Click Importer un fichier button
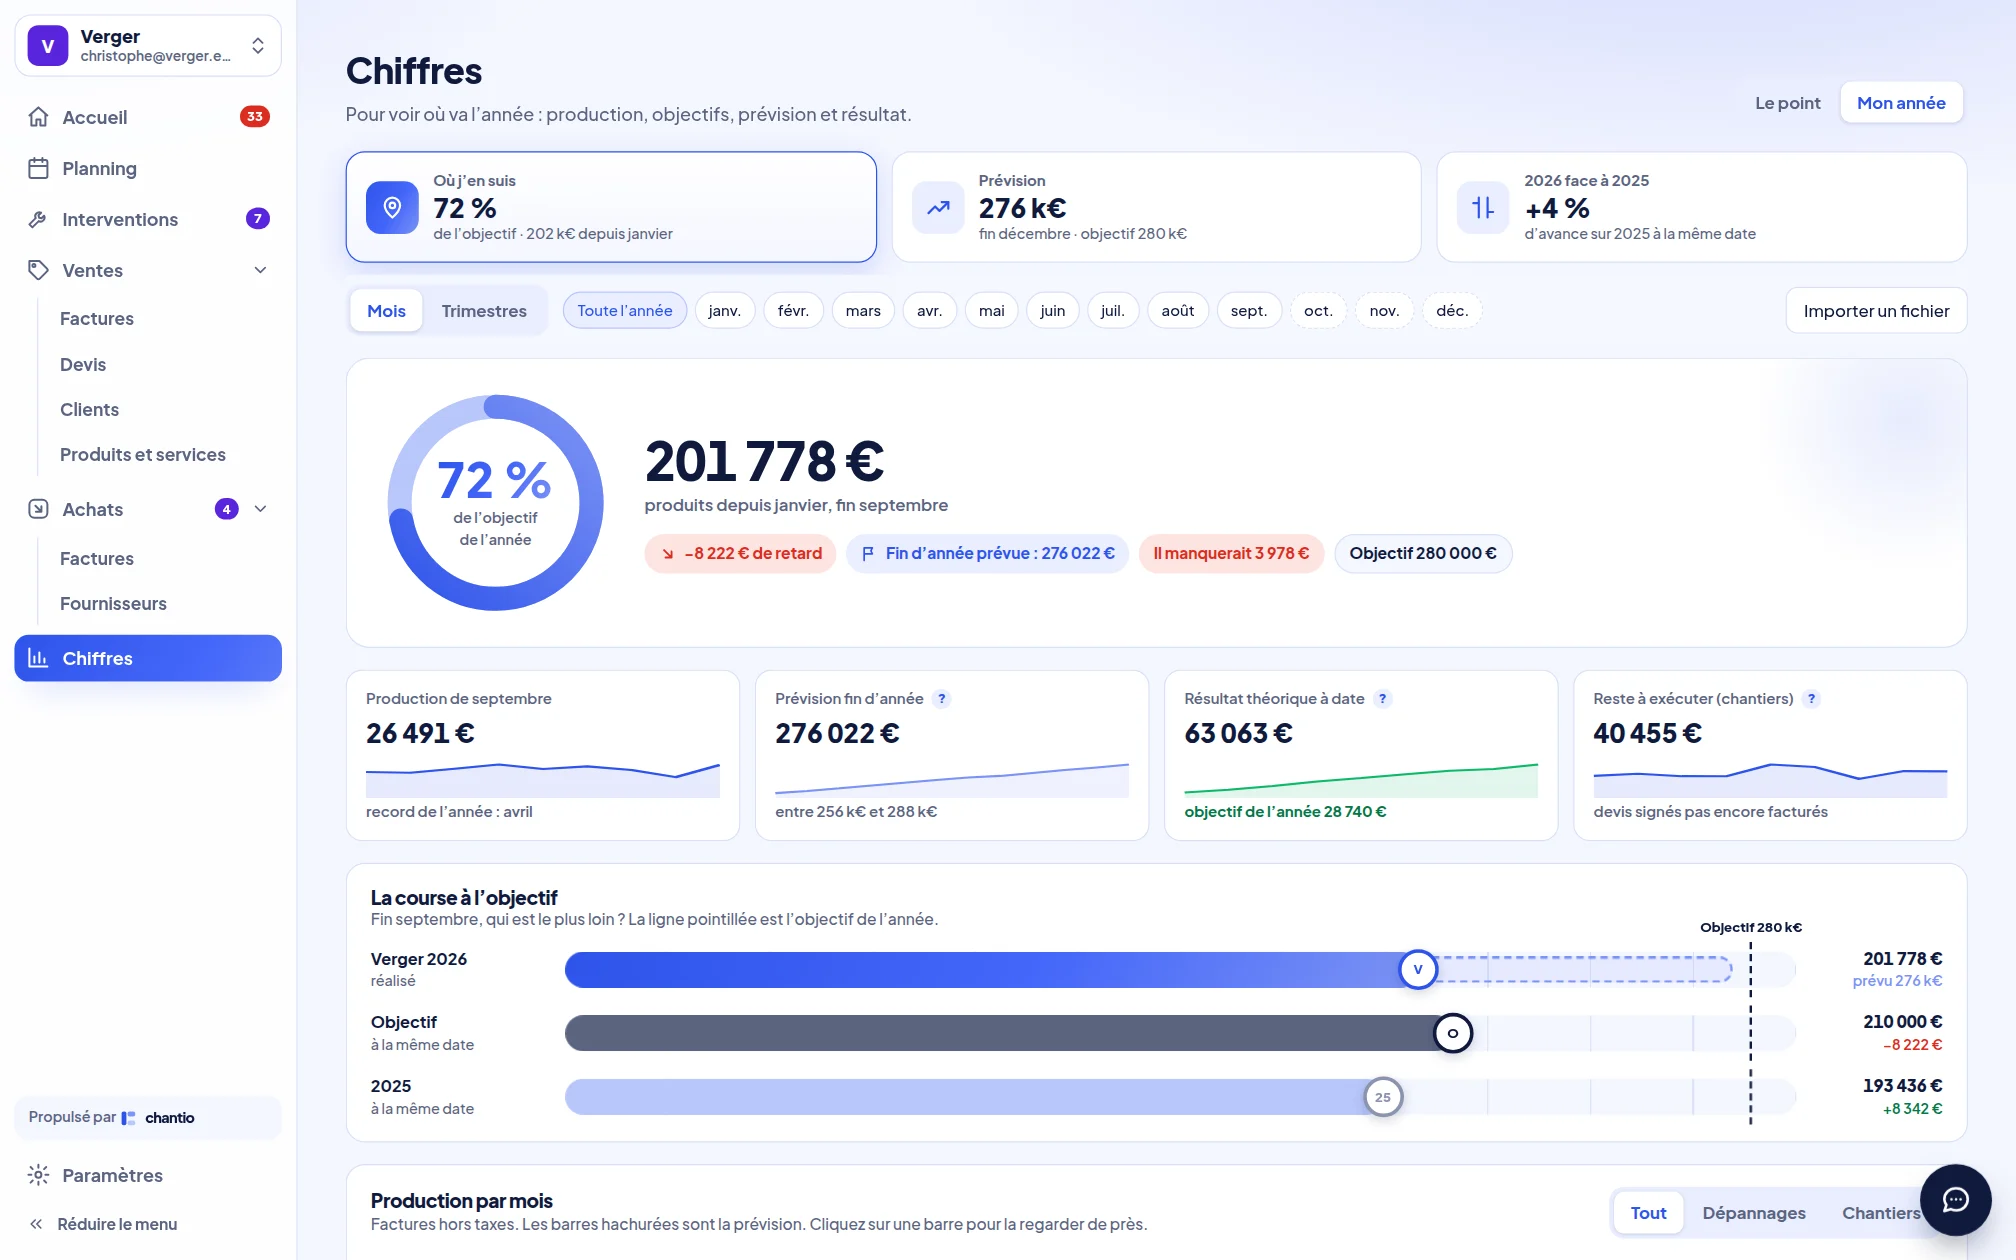The image size is (2016, 1260). pyautogui.click(x=1876, y=311)
